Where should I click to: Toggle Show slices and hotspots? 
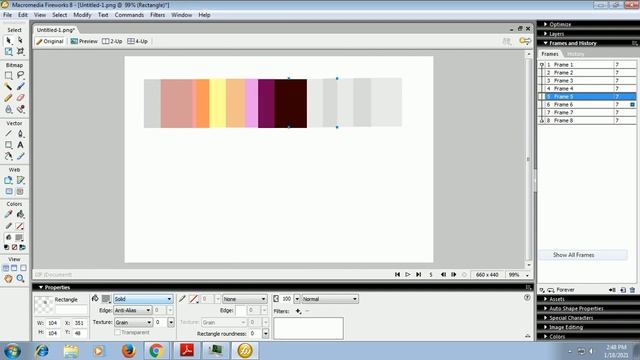point(20,191)
